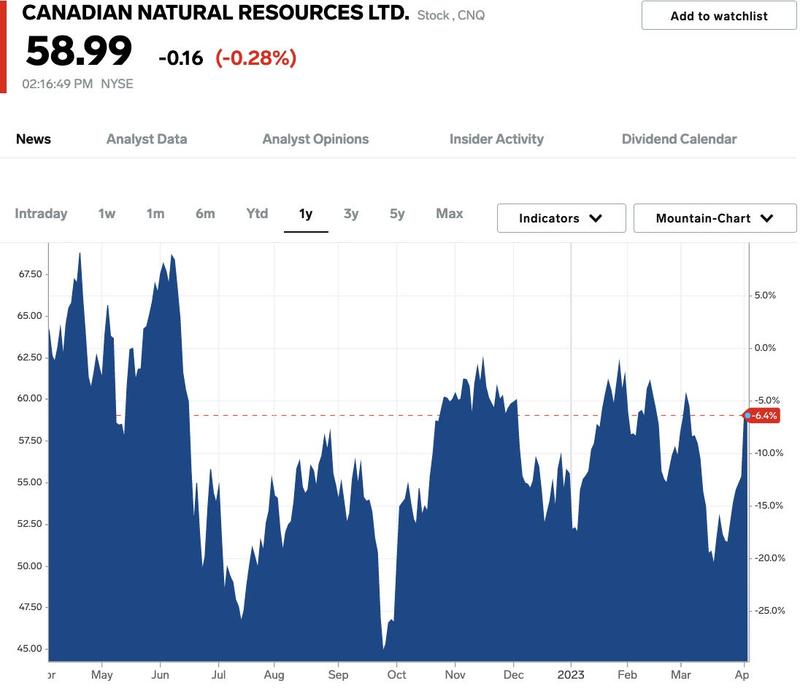Click the Sep x-axis label
The width and height of the screenshot is (800, 699).
[x=338, y=675]
